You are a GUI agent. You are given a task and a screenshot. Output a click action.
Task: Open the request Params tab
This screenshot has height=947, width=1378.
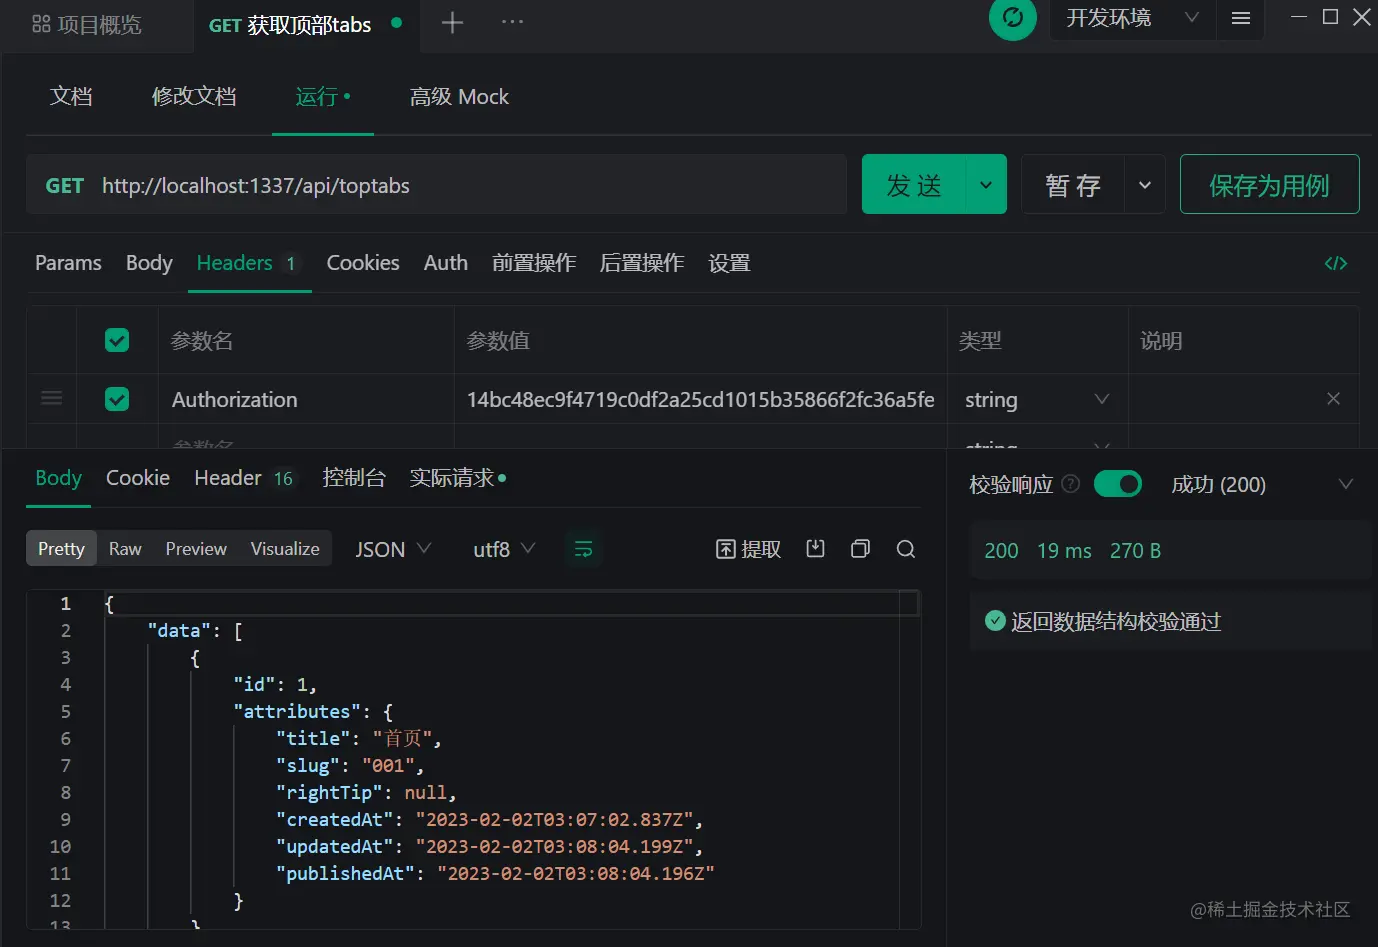coord(68,263)
